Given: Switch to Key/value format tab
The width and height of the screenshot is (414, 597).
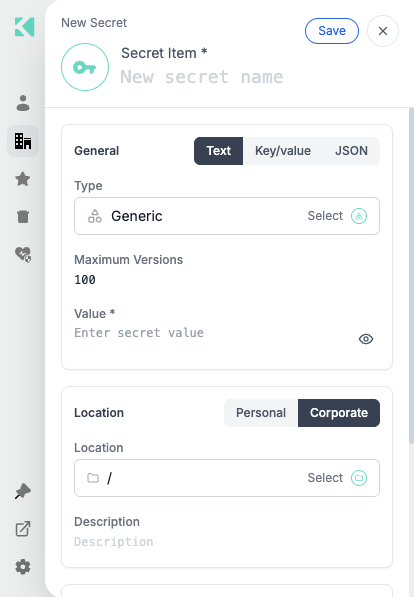Looking at the screenshot, I should [283, 151].
